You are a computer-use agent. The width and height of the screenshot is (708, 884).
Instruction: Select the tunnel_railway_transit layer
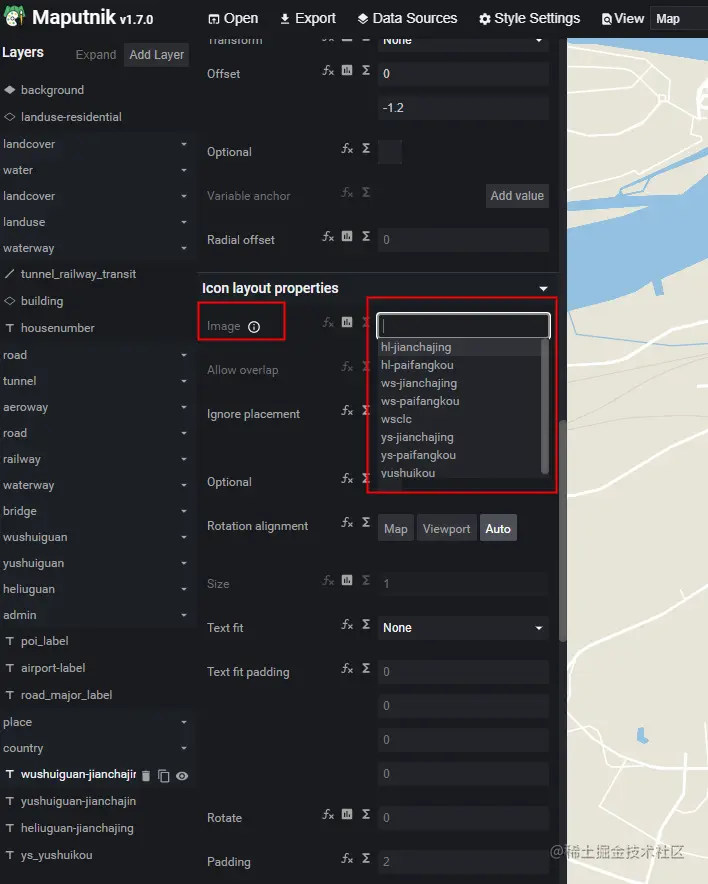pos(78,274)
